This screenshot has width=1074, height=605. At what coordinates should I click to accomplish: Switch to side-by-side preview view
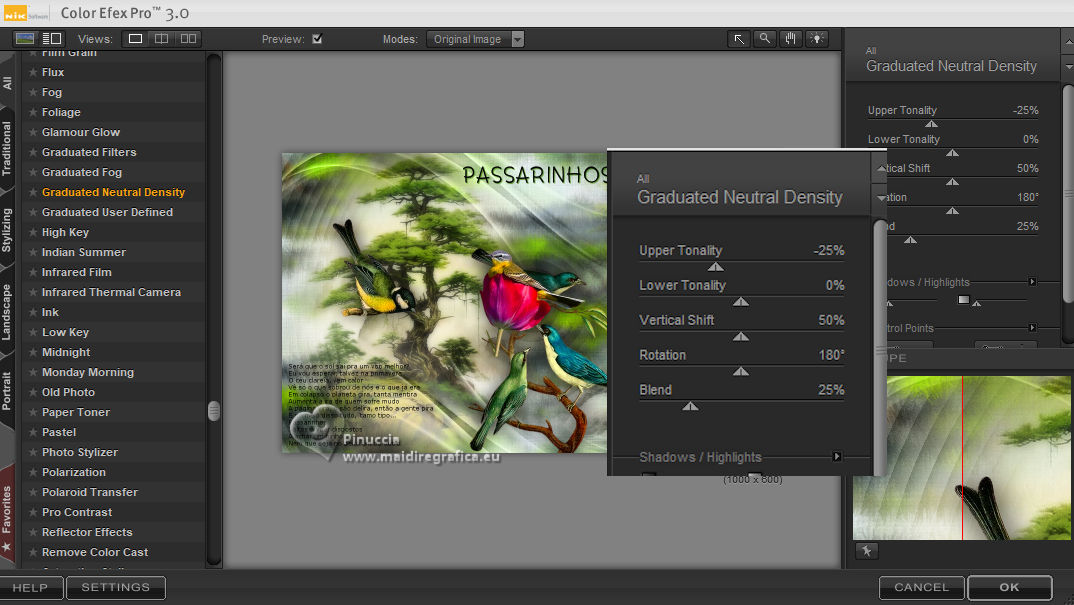pos(187,39)
